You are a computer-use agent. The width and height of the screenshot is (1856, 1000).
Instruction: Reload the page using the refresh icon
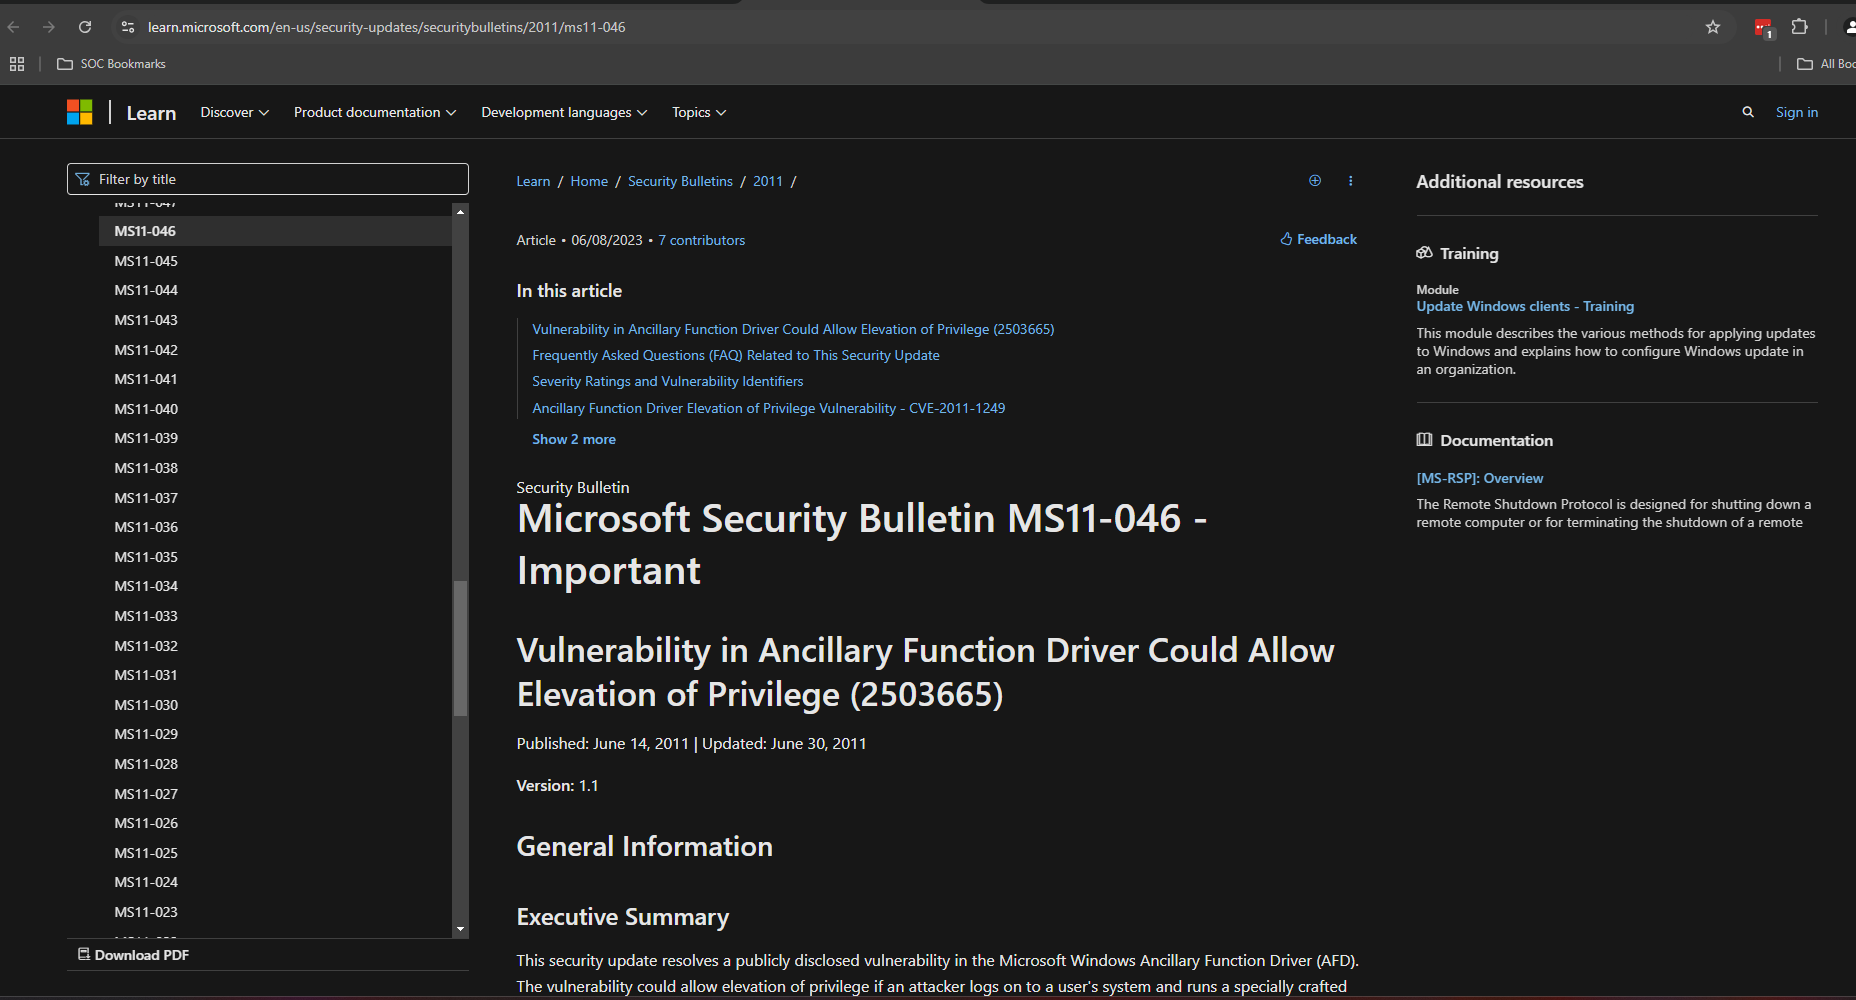85,27
